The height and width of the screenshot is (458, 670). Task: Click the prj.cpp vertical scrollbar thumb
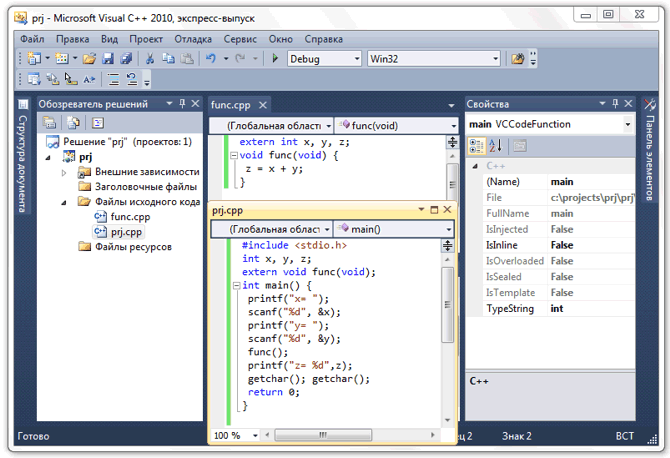tap(447, 305)
